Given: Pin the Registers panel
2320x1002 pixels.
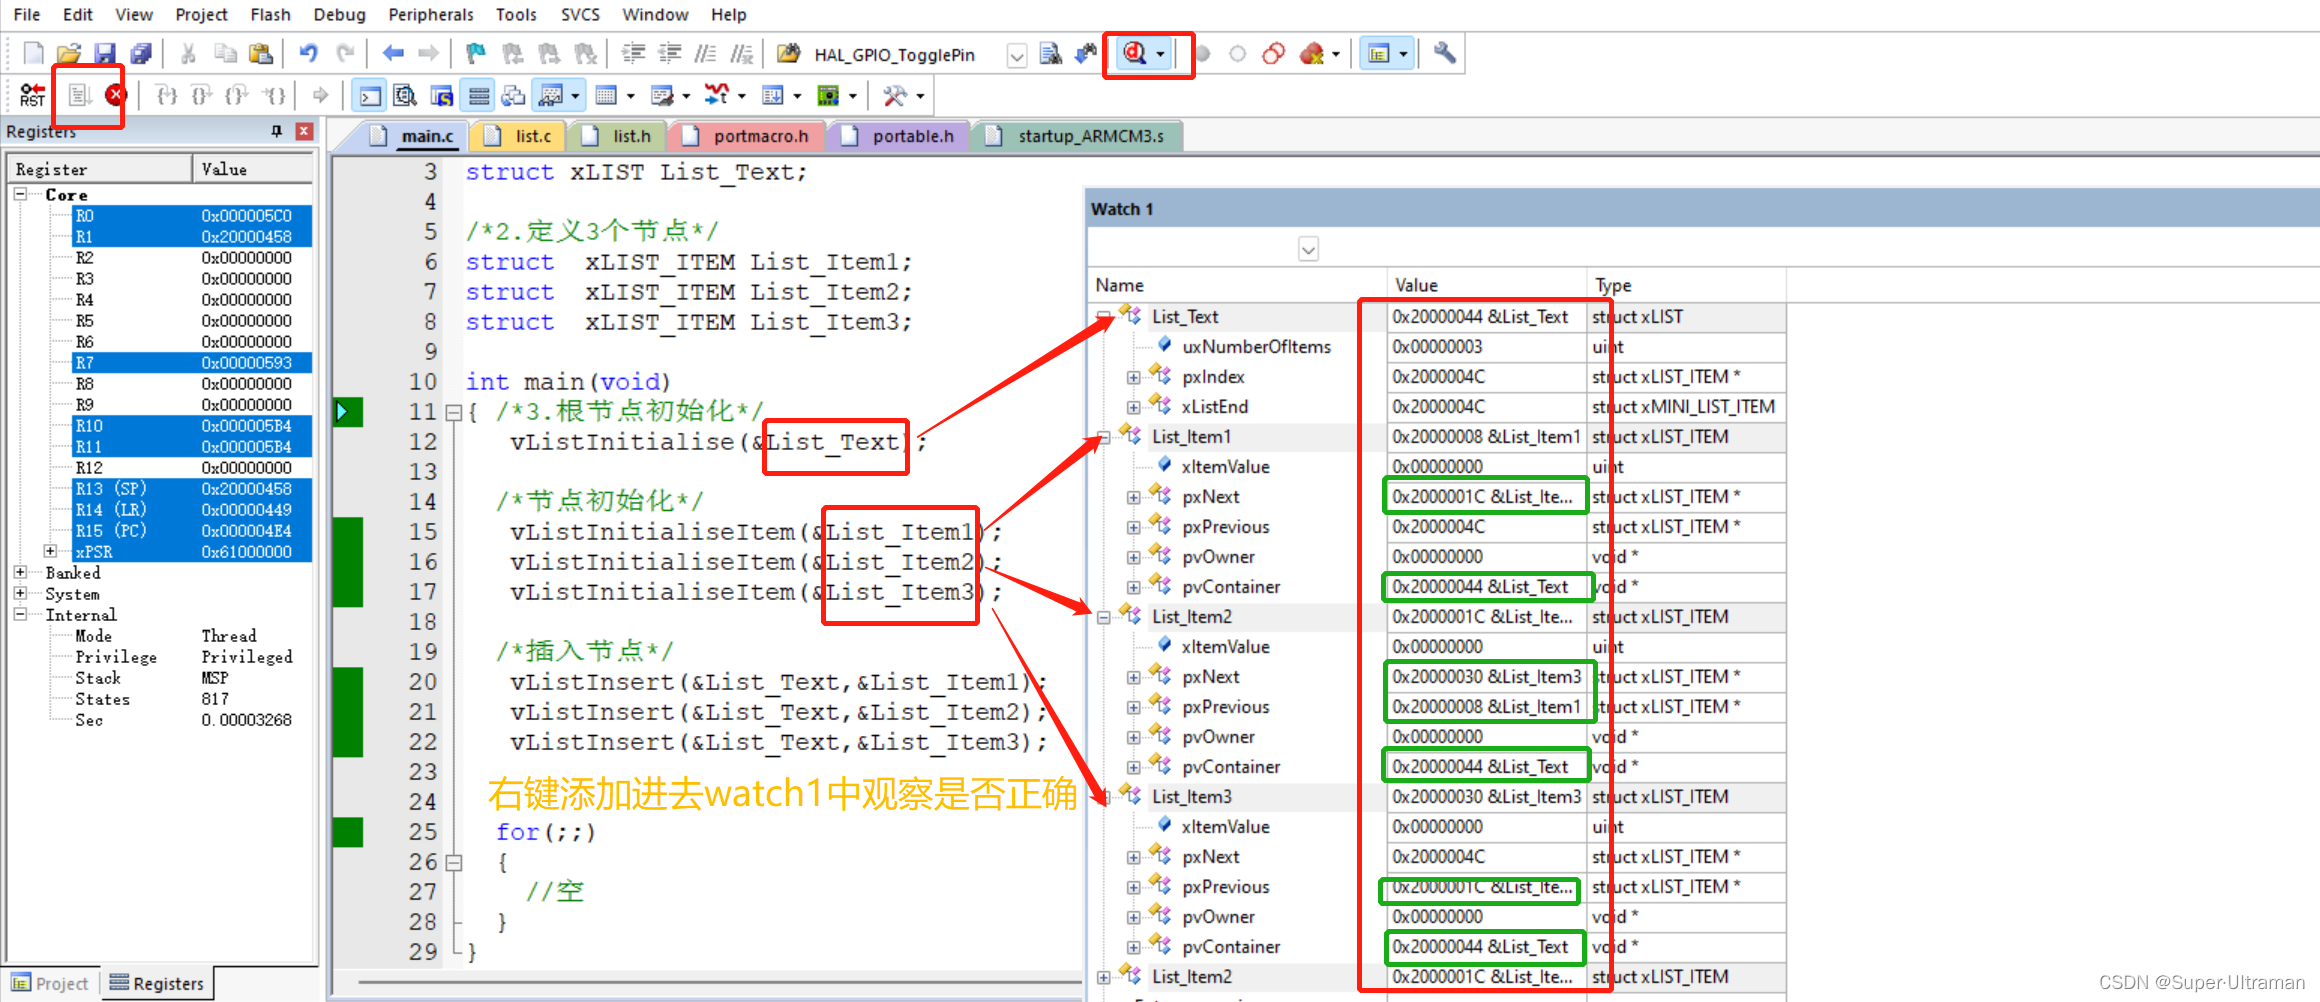Looking at the screenshot, I should pyautogui.click(x=277, y=131).
